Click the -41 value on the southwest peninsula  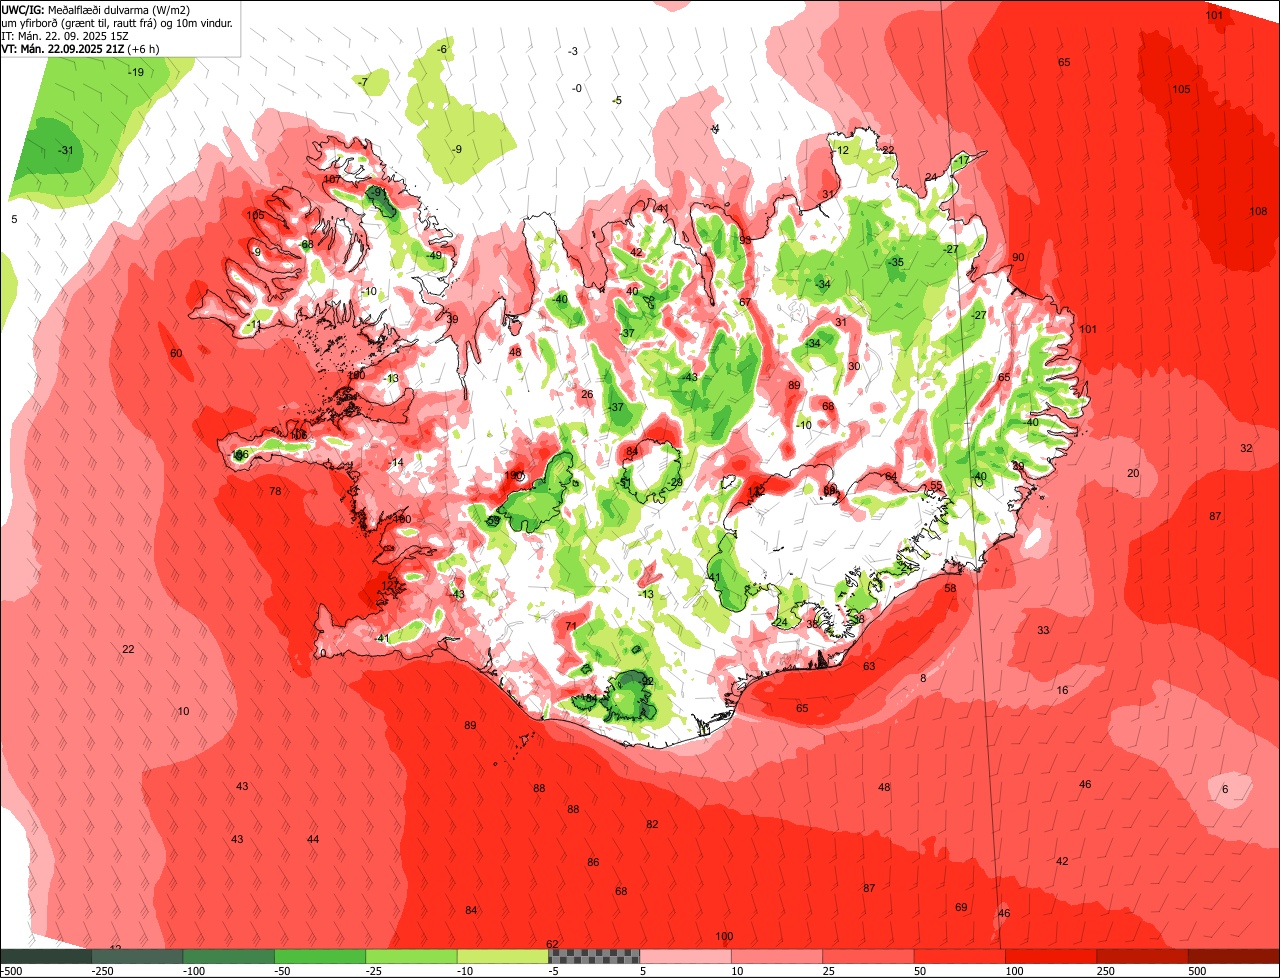click(381, 638)
